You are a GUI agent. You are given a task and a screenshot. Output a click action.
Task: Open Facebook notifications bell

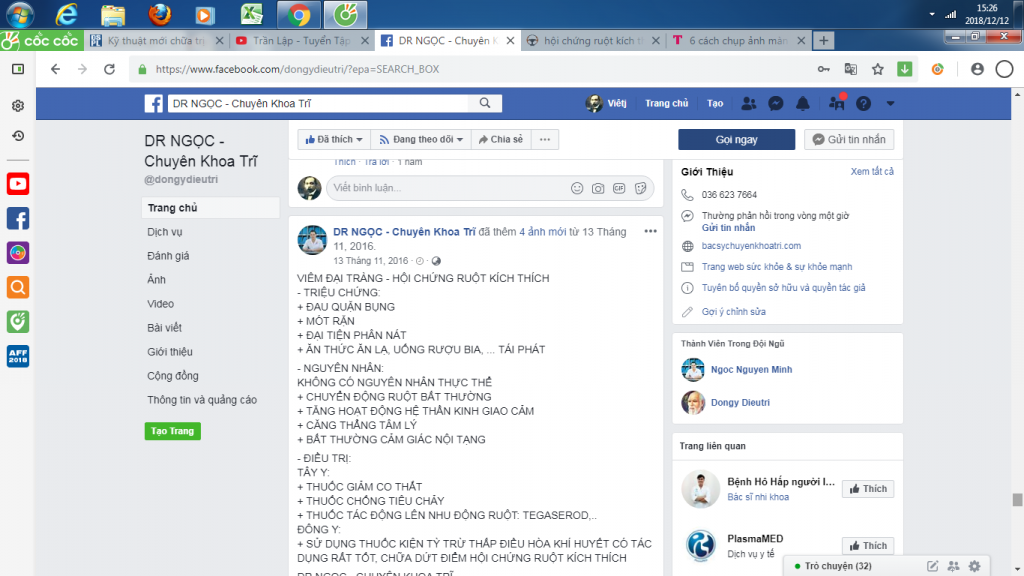click(x=803, y=103)
